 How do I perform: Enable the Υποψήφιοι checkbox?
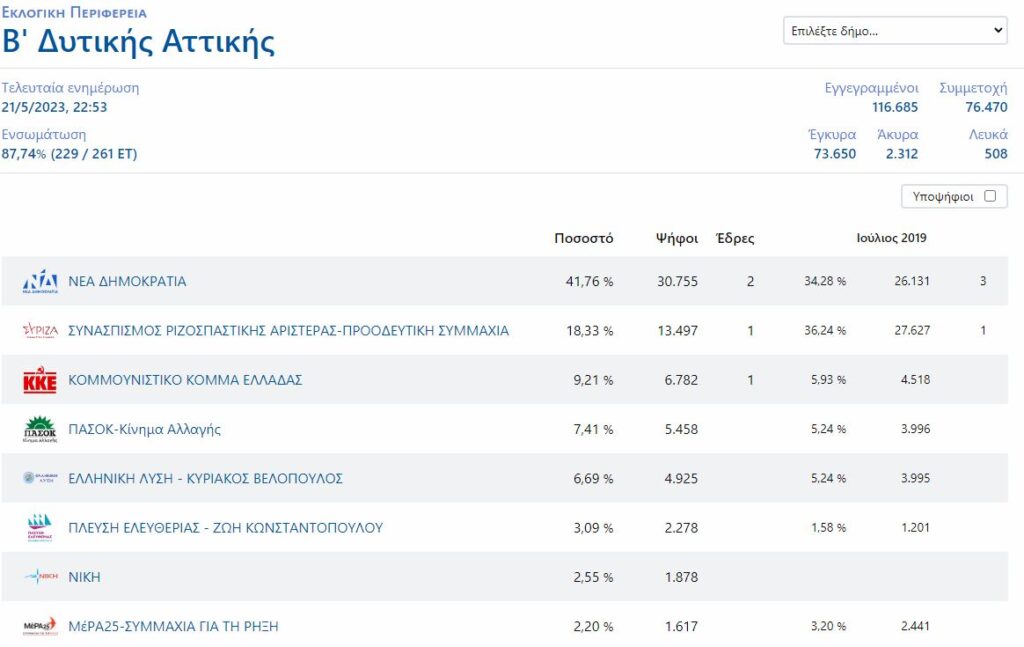click(990, 196)
